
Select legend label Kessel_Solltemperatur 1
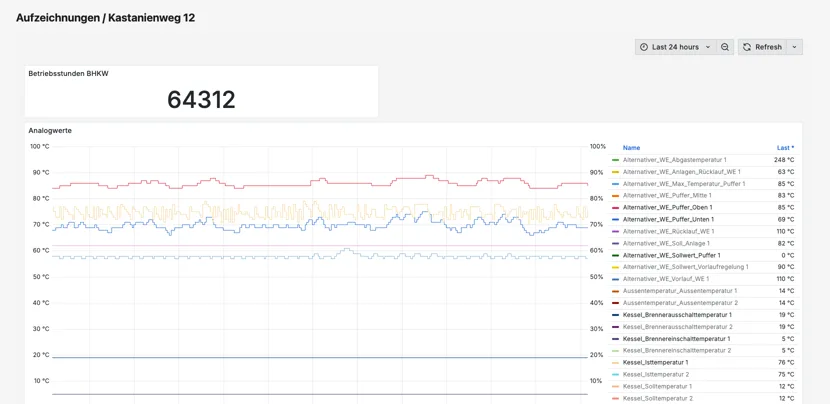pyautogui.click(x=657, y=386)
